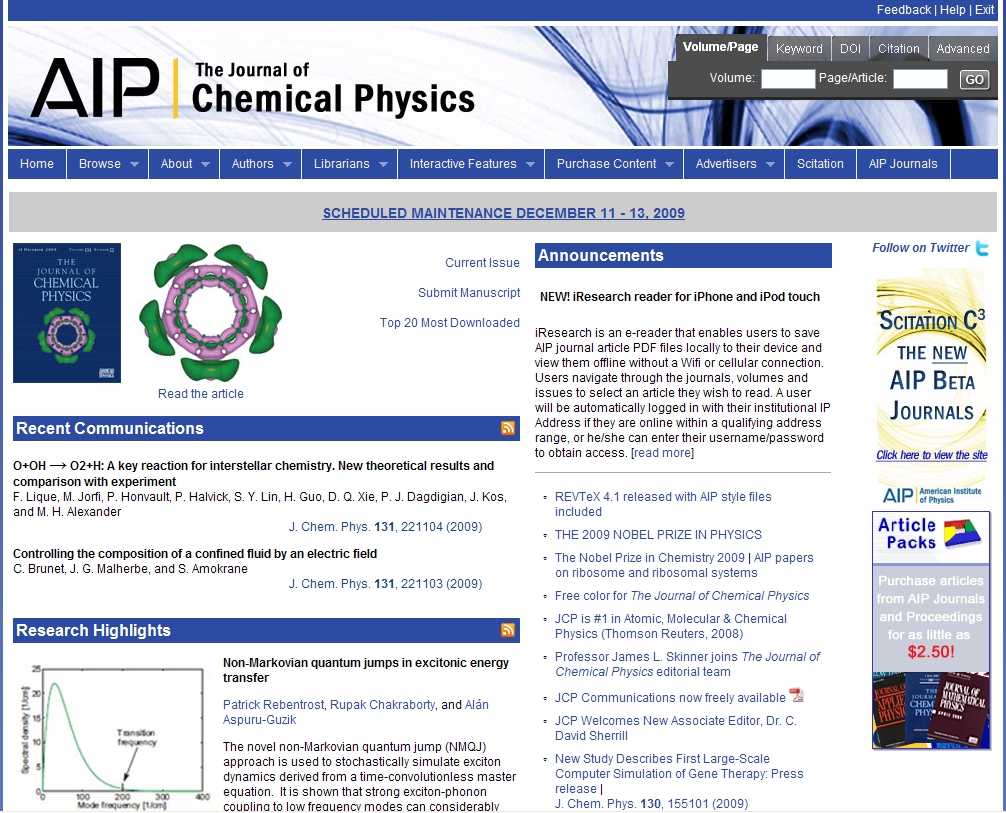Image resolution: width=1006 pixels, height=813 pixels.
Task: Click the Twitter bird icon
Action: (x=982, y=248)
